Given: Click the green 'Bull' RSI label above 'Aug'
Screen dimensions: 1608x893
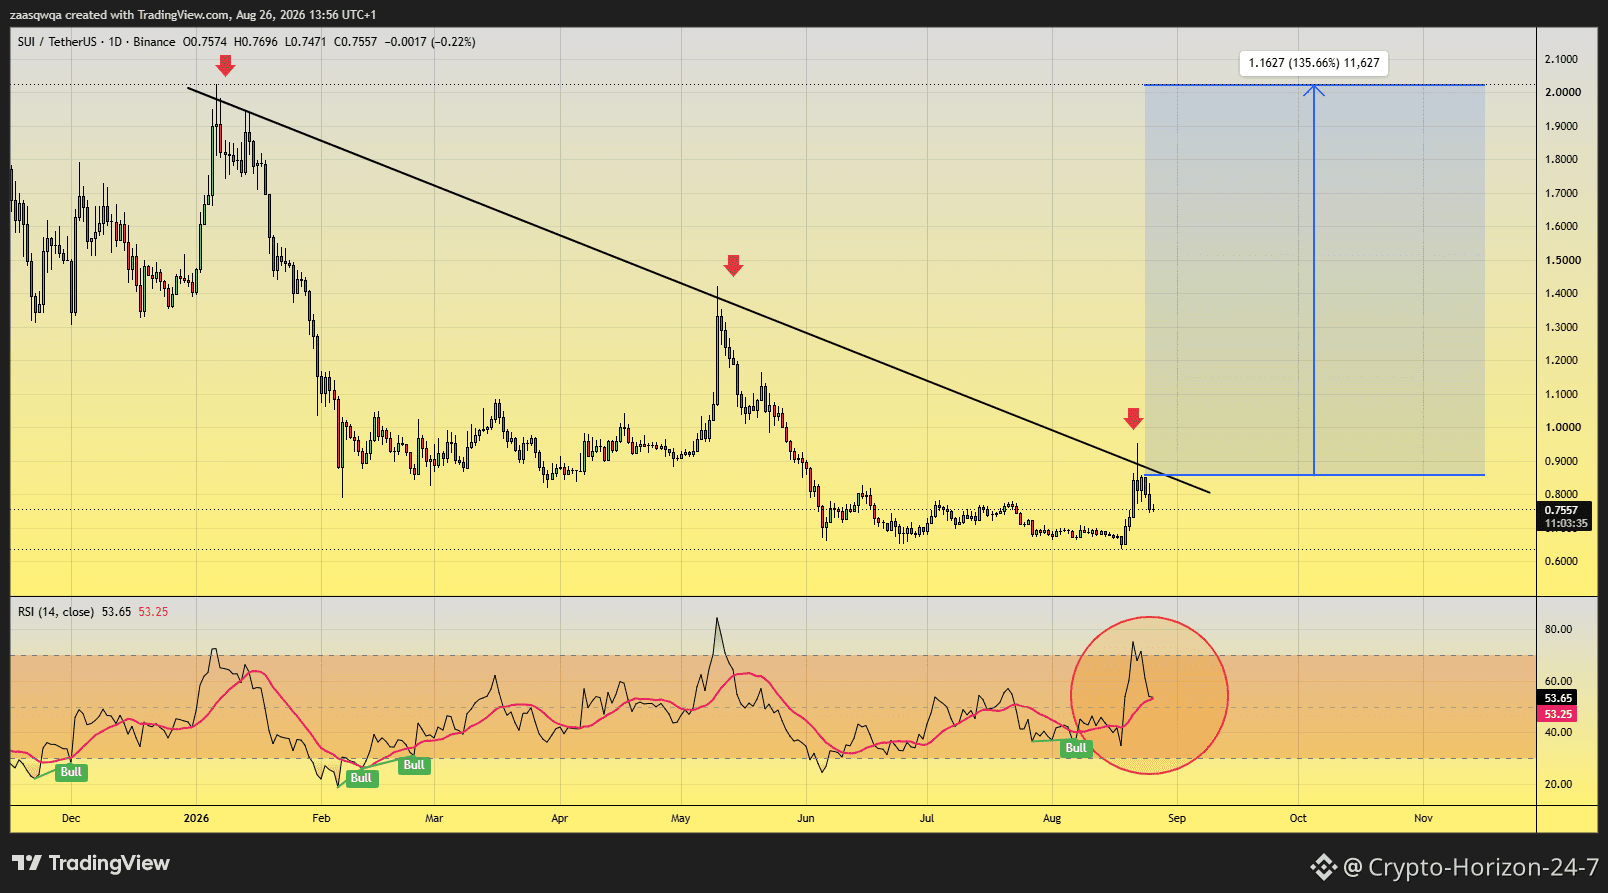Looking at the screenshot, I should tap(1076, 748).
